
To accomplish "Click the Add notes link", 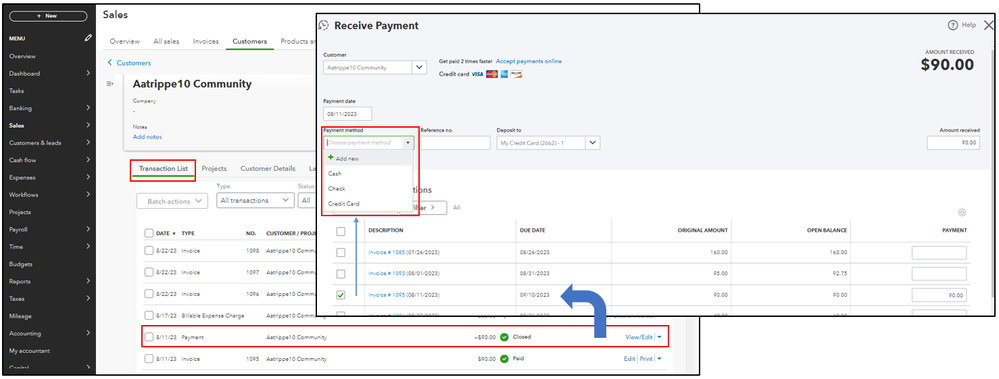I will 147,137.
